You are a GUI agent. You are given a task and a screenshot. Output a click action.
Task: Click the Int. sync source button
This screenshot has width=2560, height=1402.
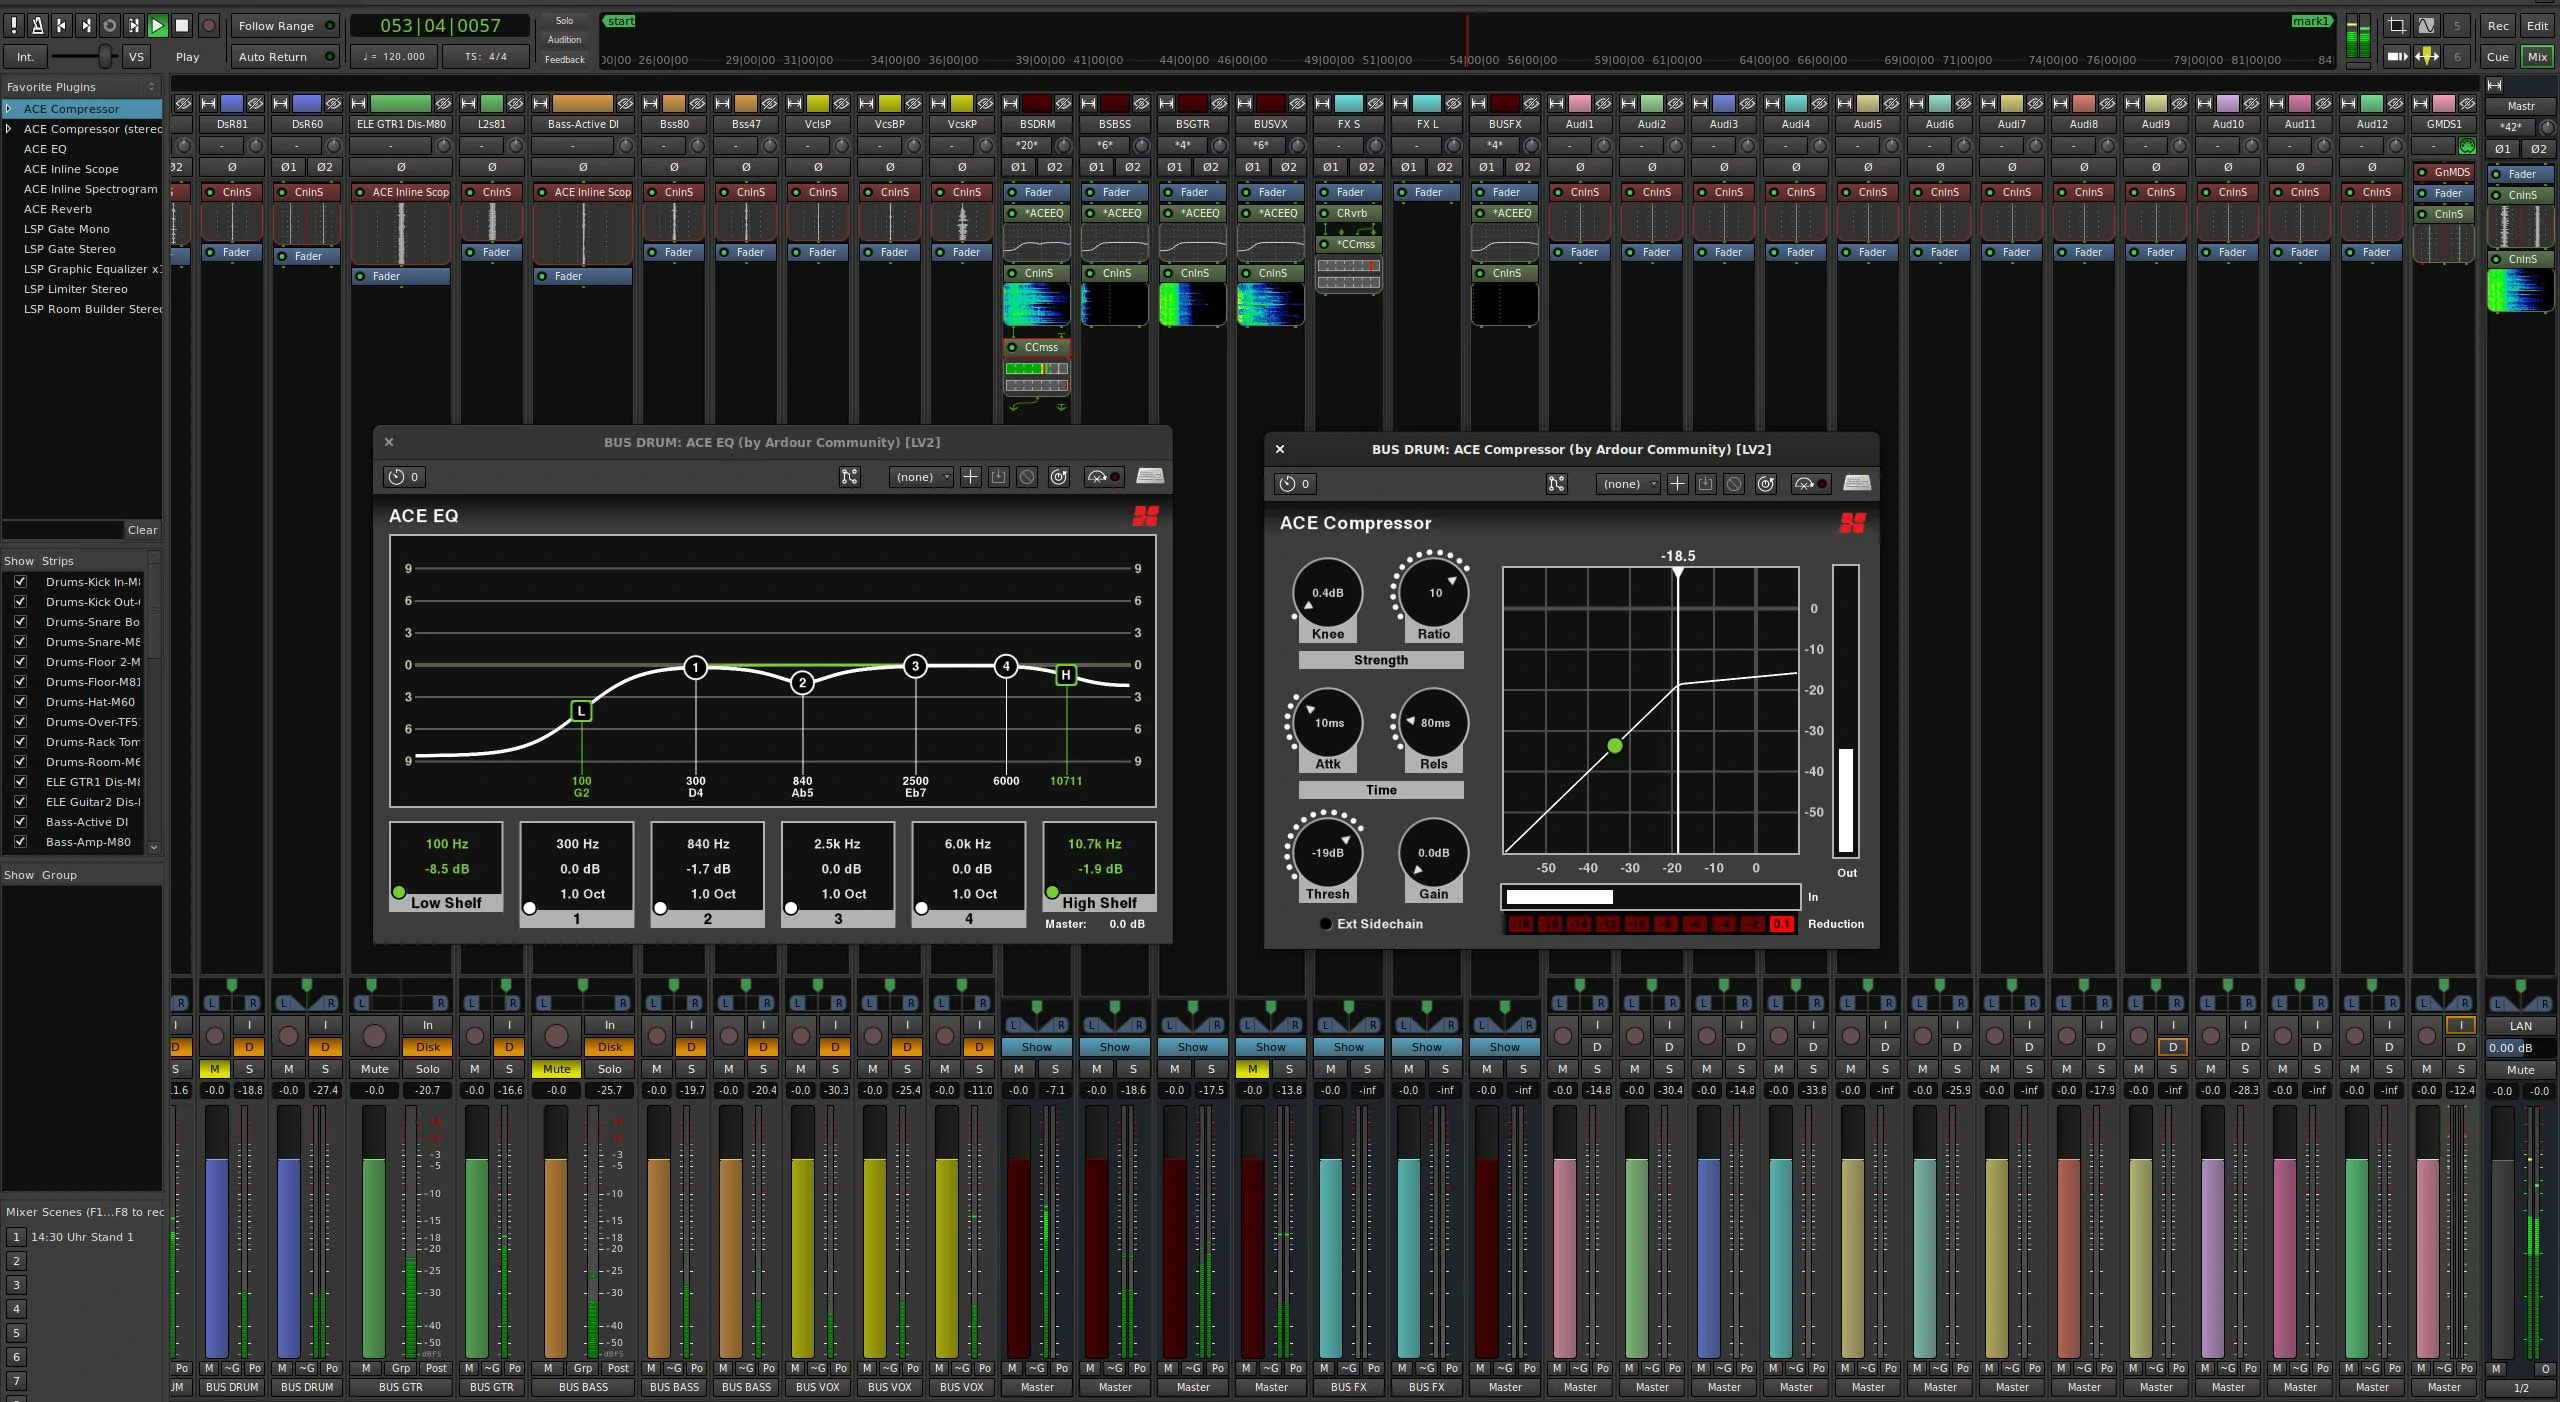24,56
